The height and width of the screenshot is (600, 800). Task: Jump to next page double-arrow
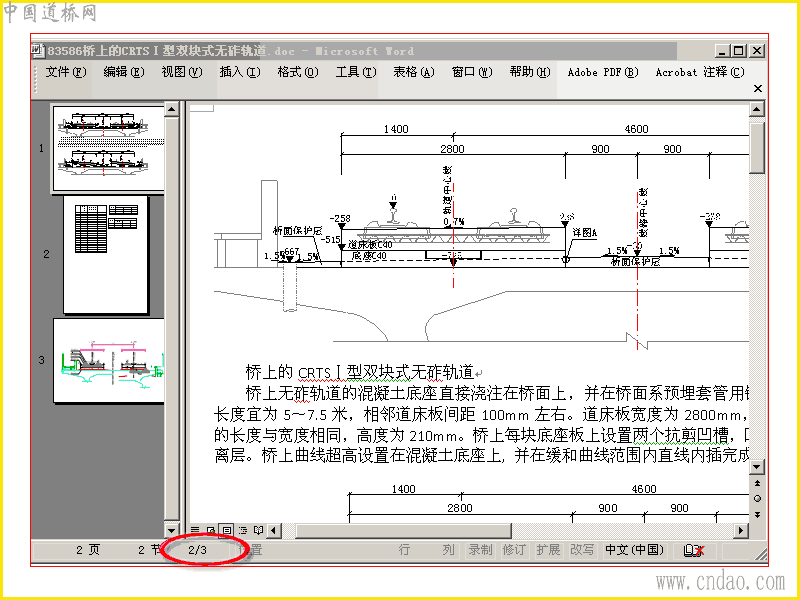click(x=757, y=514)
